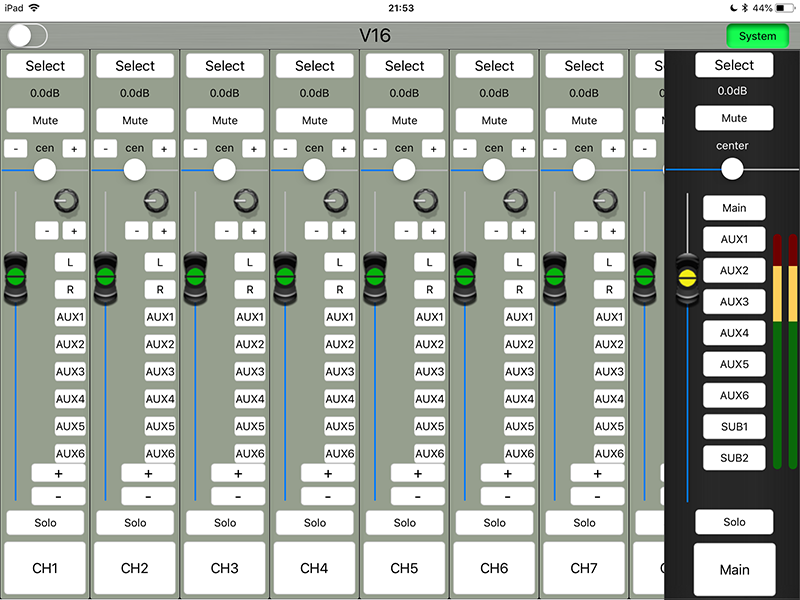Click the CH6 green fader cap

[x=465, y=277]
